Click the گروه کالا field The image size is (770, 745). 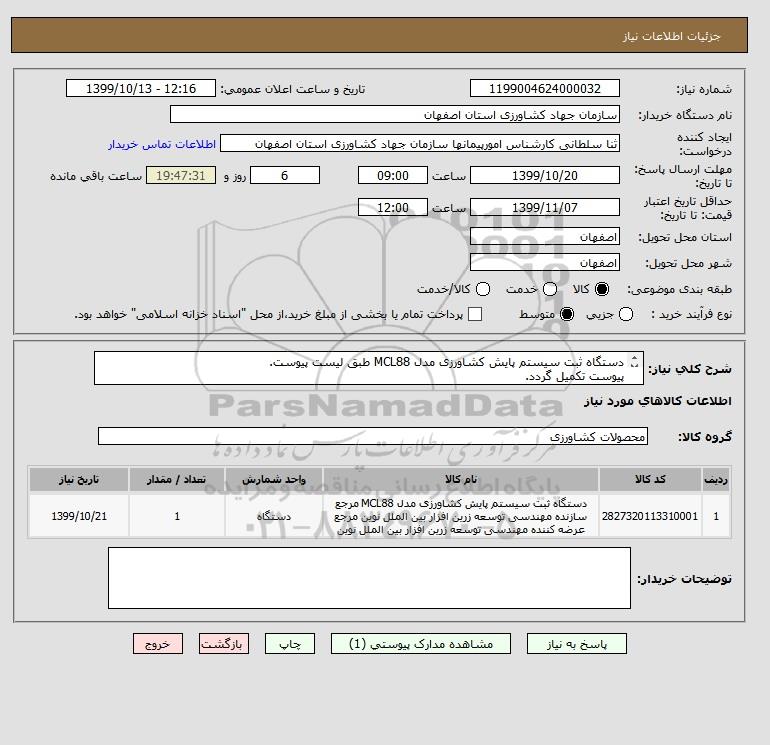pos(373,436)
